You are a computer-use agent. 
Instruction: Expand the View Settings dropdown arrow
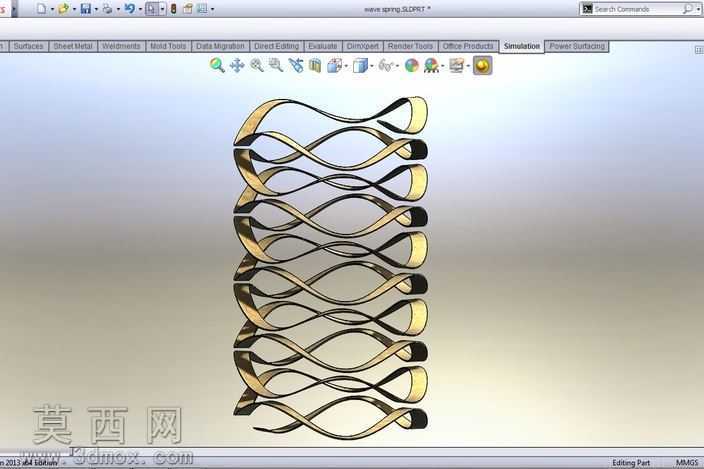[x=468, y=66]
